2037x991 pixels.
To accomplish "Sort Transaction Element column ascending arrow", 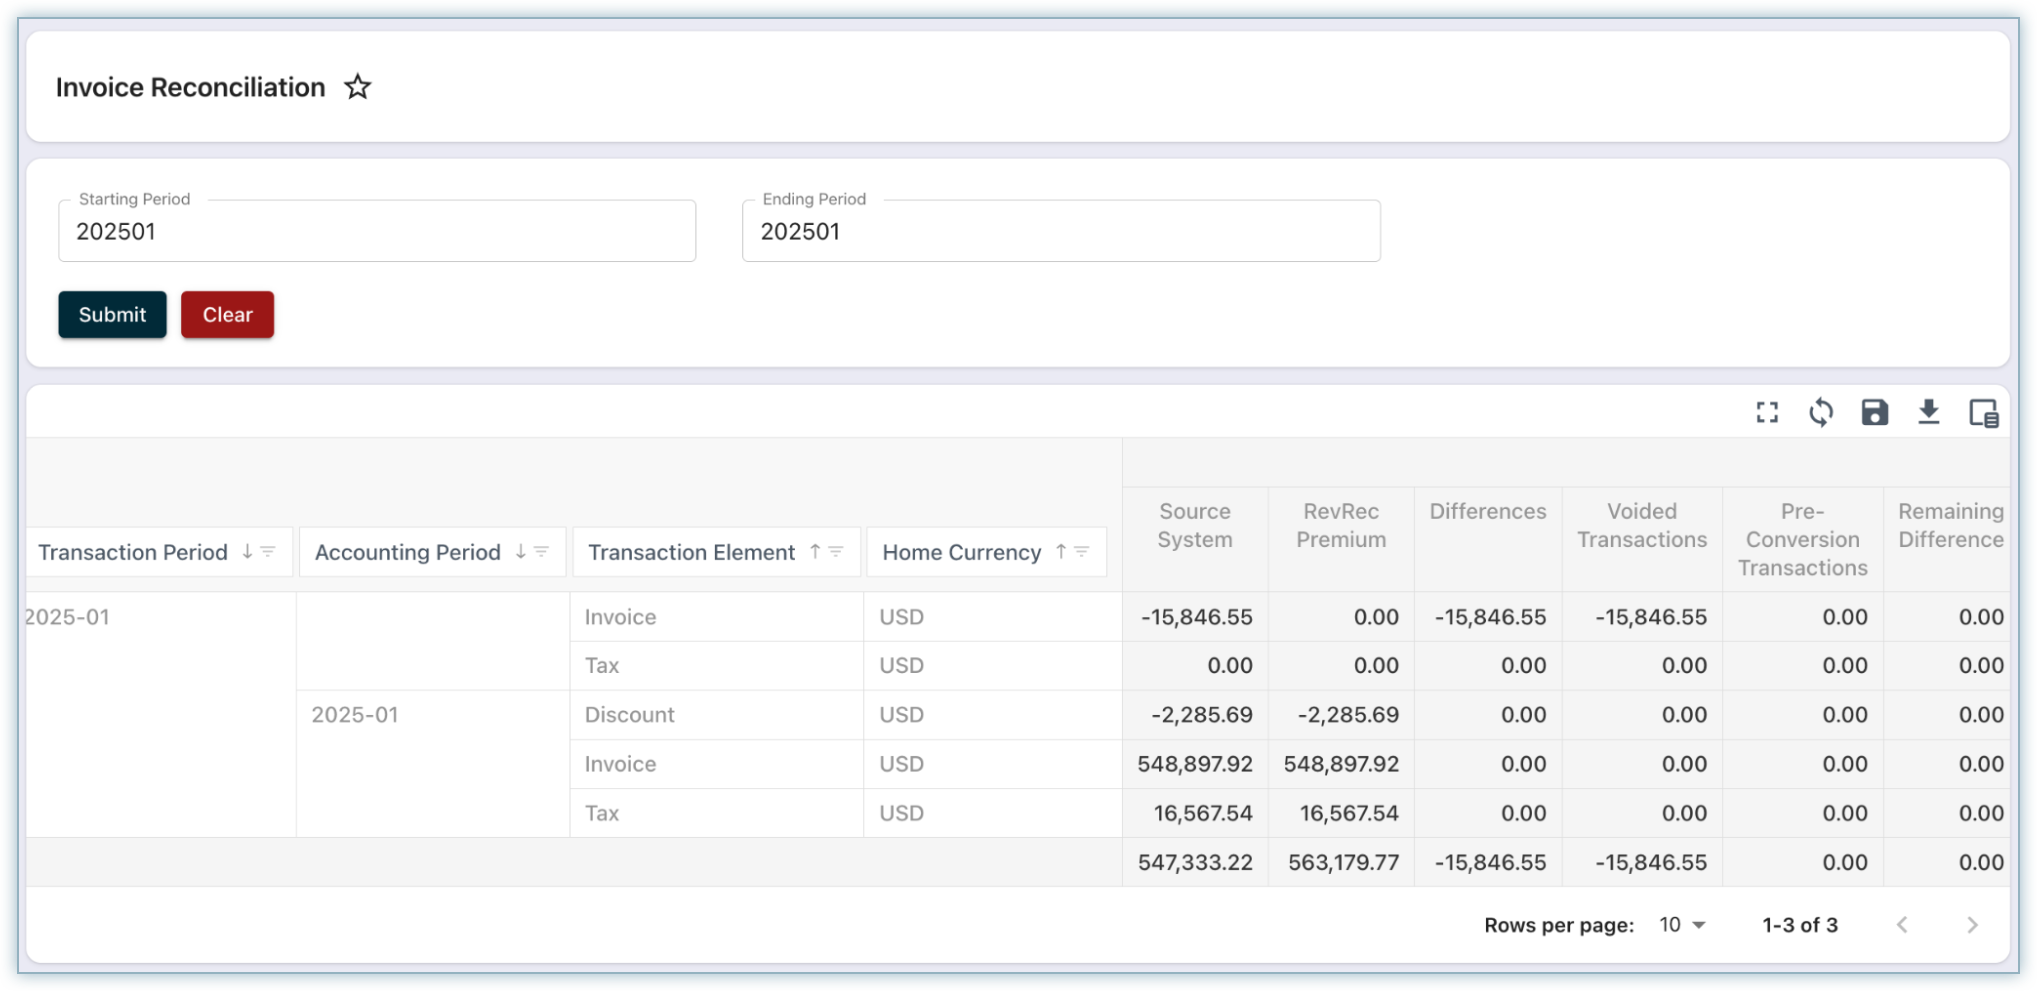I will [x=815, y=552].
